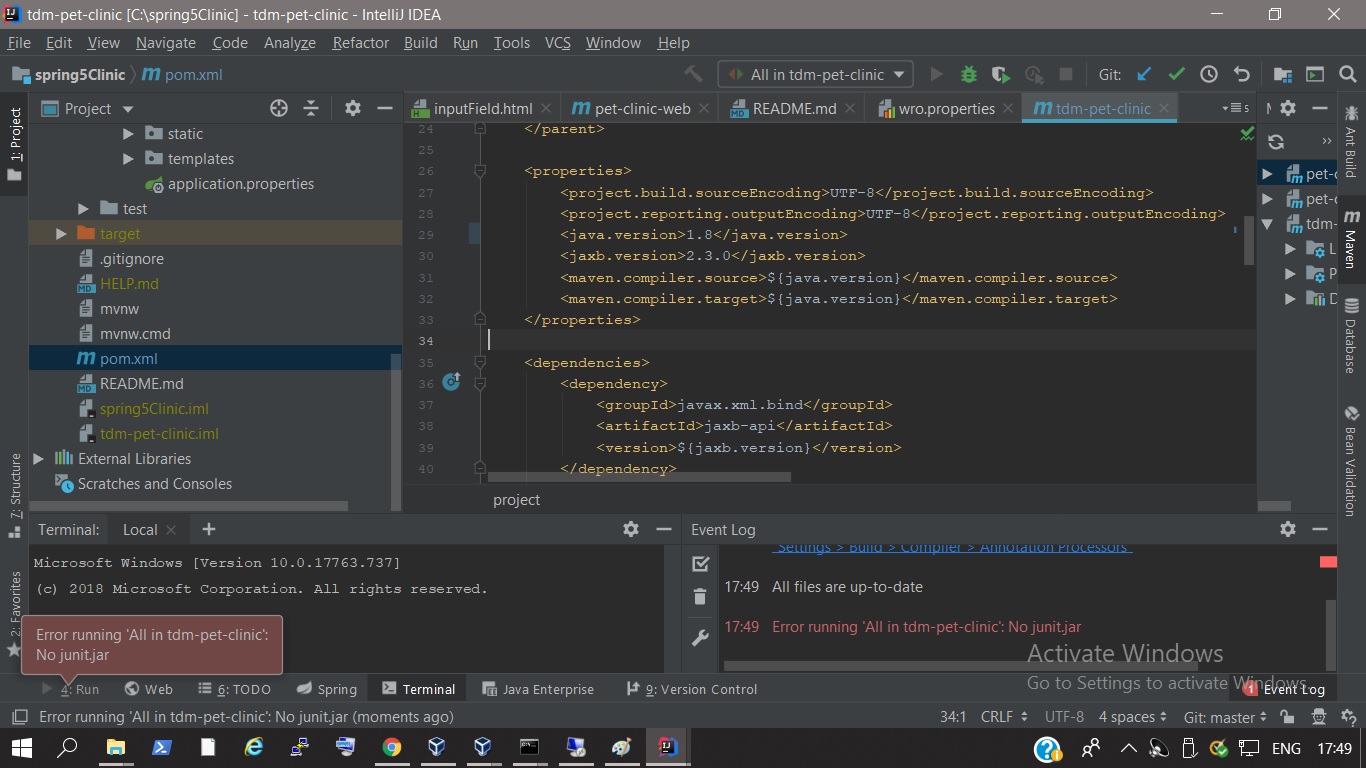Collapse all nodes in the Project panel
1366x768 pixels.
coord(311,108)
